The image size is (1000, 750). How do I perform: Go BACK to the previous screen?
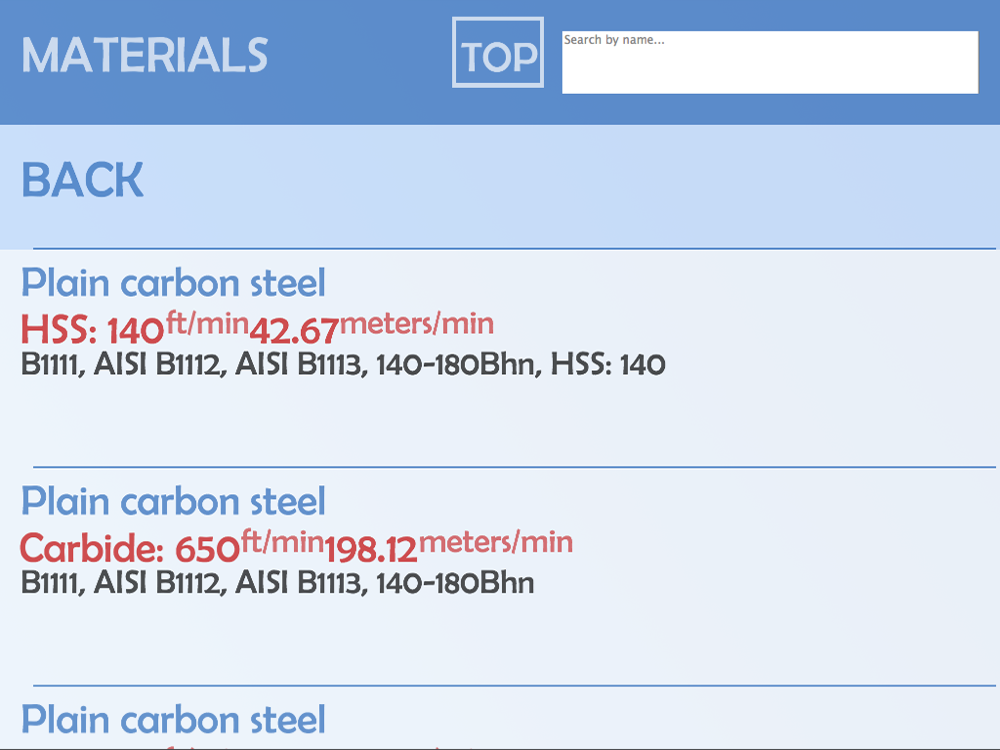[x=83, y=181]
